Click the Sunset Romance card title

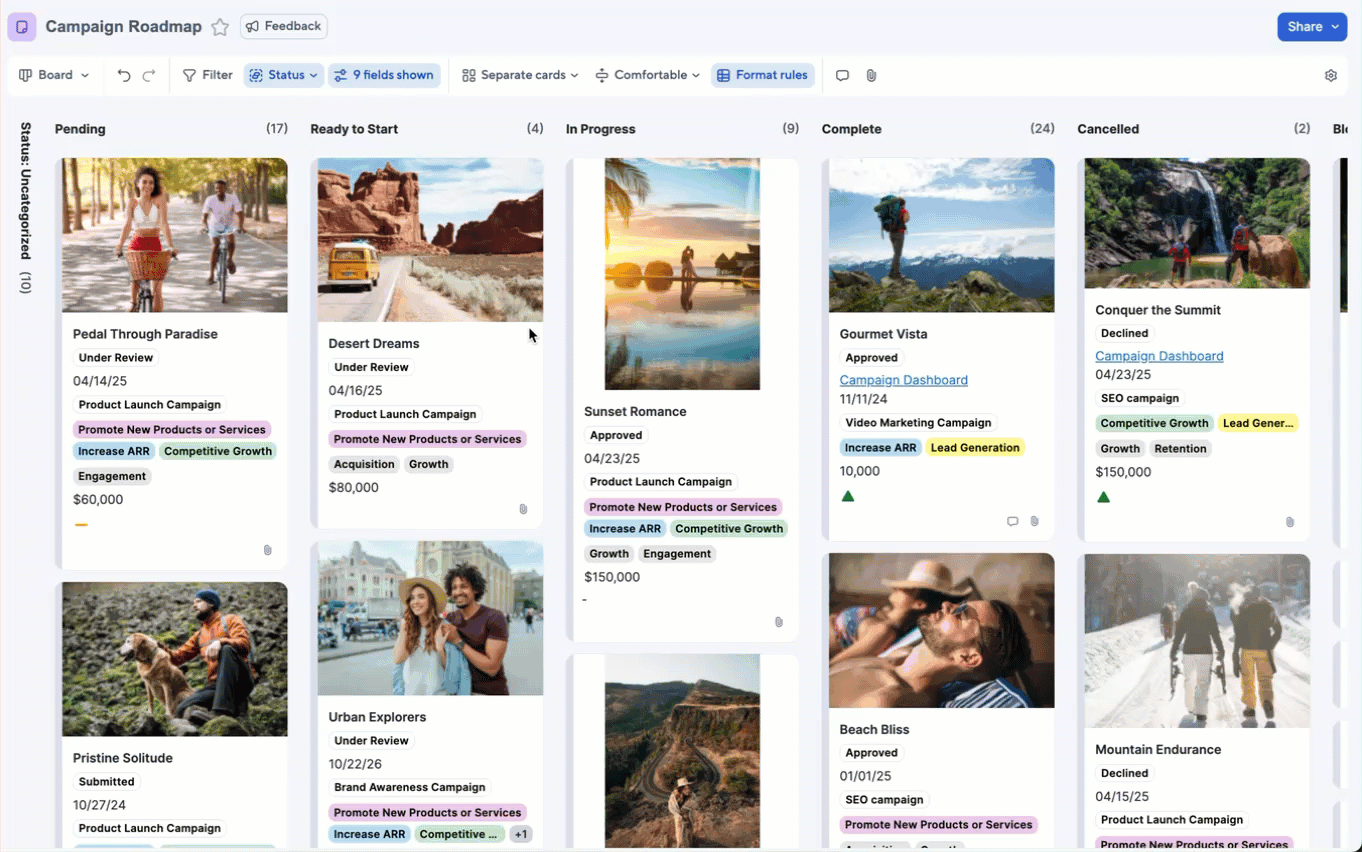[x=635, y=411]
